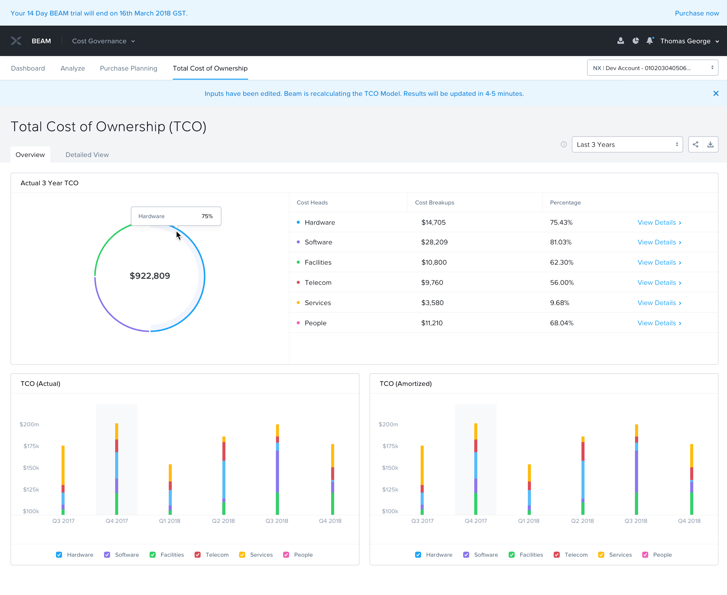Open the Cost Governance dropdown
727x595 pixels.
(103, 41)
